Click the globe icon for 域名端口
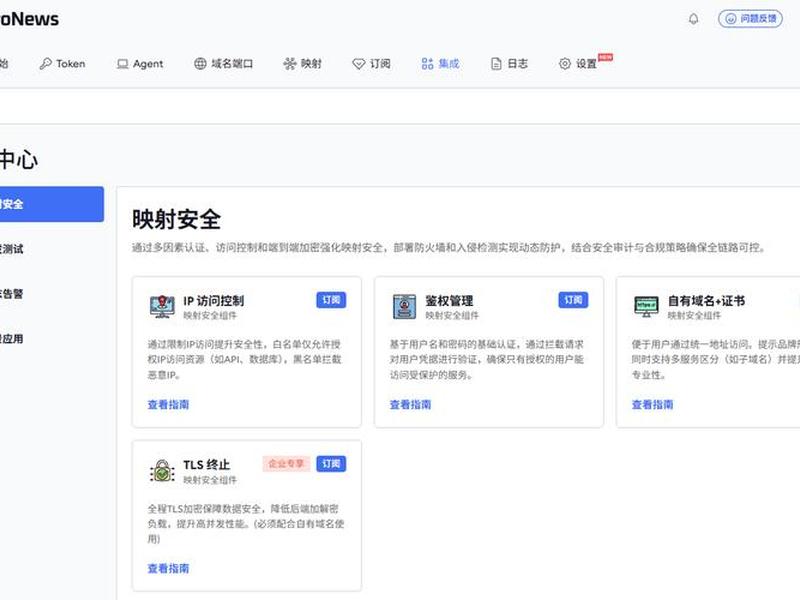This screenshot has width=800, height=600. [200, 64]
